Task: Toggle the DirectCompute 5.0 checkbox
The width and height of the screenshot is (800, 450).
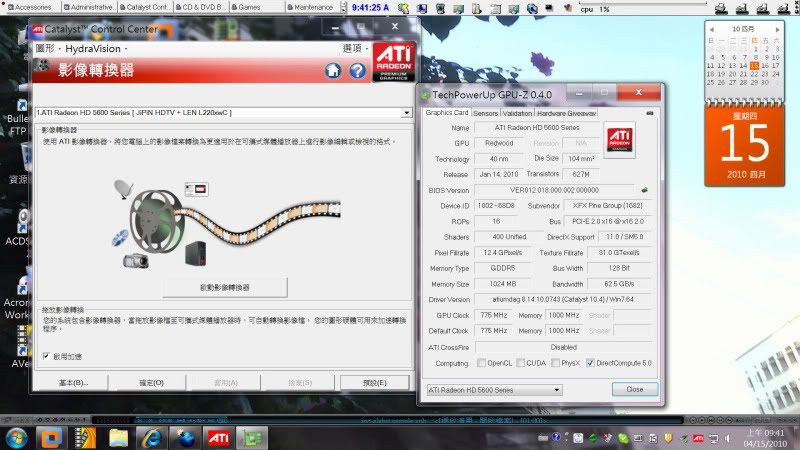Action: (591, 363)
